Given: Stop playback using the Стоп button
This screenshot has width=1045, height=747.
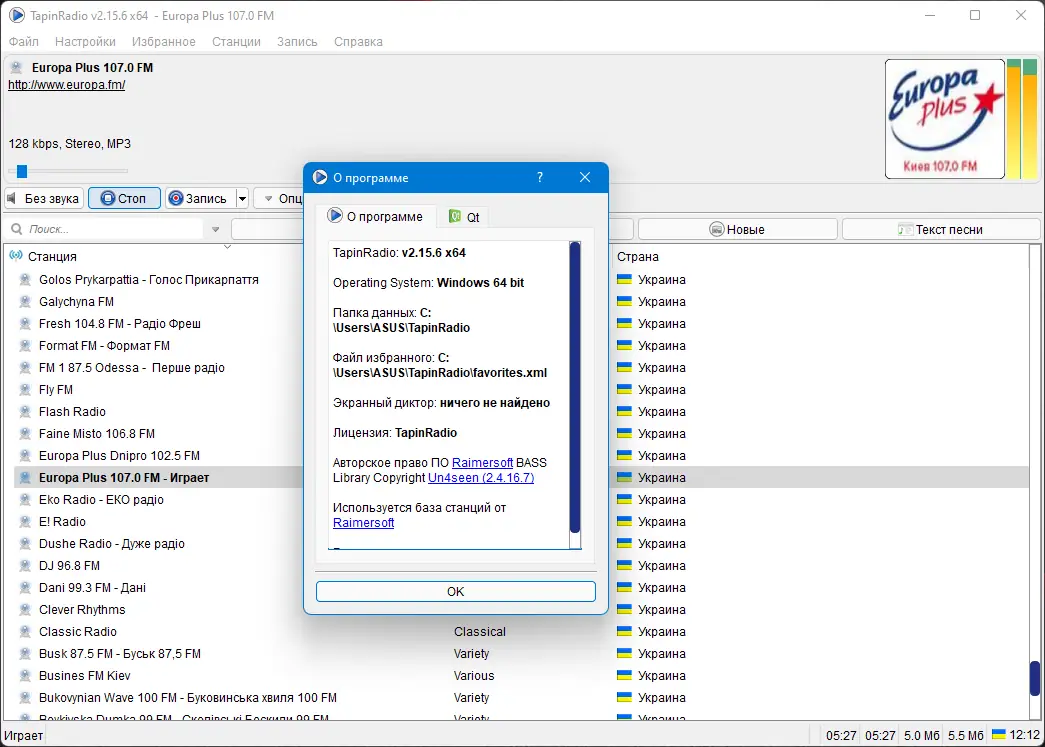Looking at the screenshot, I should [124, 198].
